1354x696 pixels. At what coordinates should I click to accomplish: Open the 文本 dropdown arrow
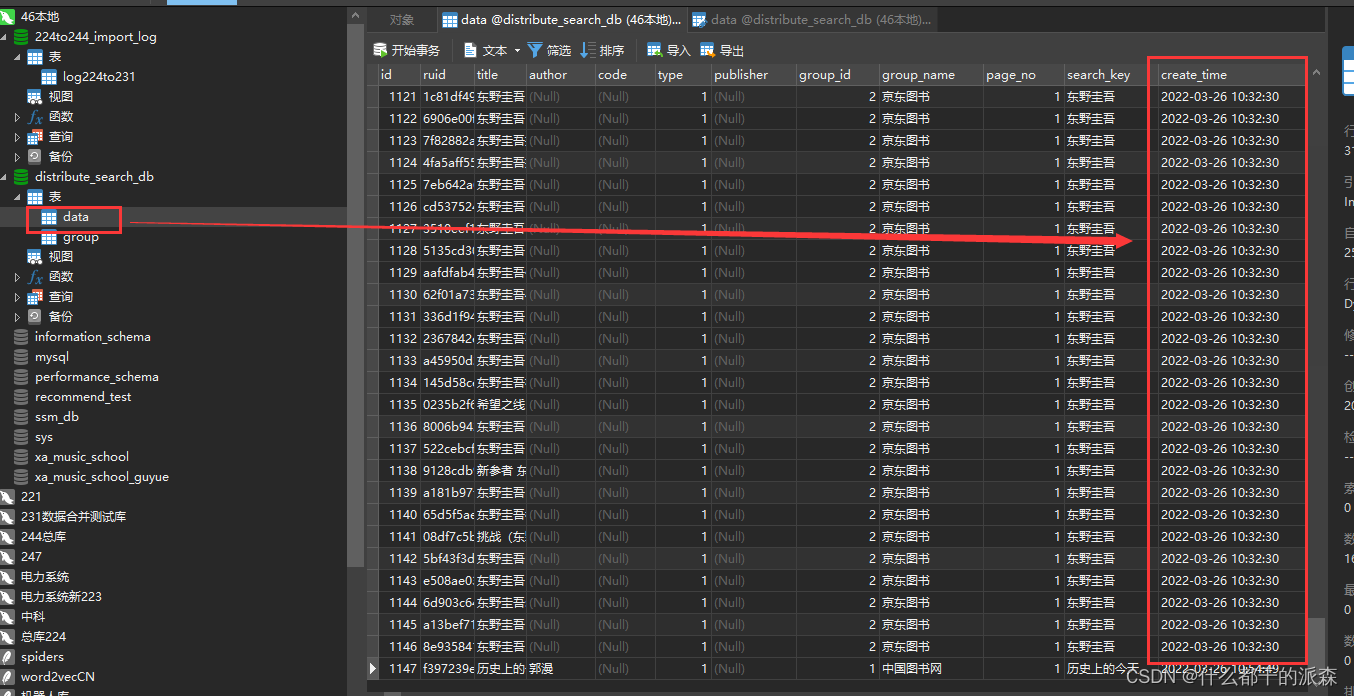point(517,50)
